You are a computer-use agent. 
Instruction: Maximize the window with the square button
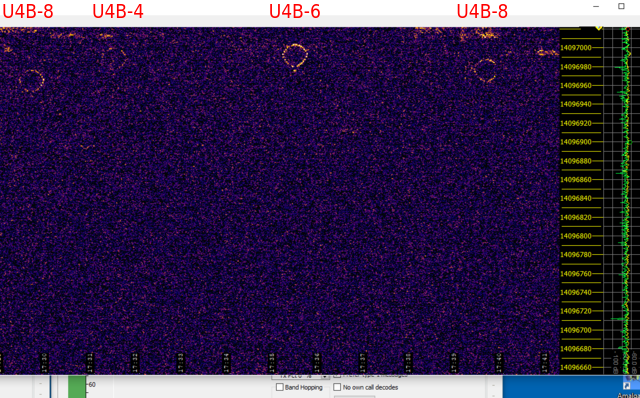[x=621, y=6]
